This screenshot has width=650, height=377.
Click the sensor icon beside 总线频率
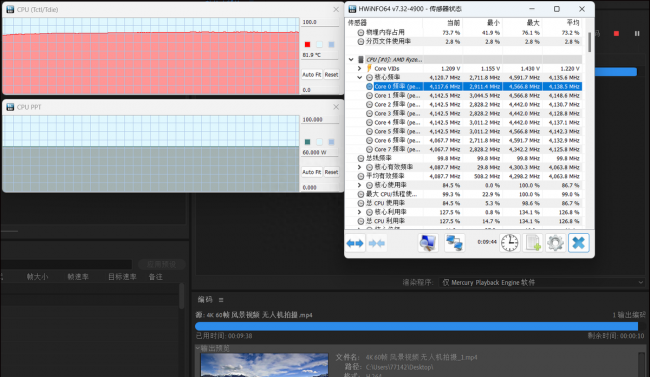[x=361, y=158]
